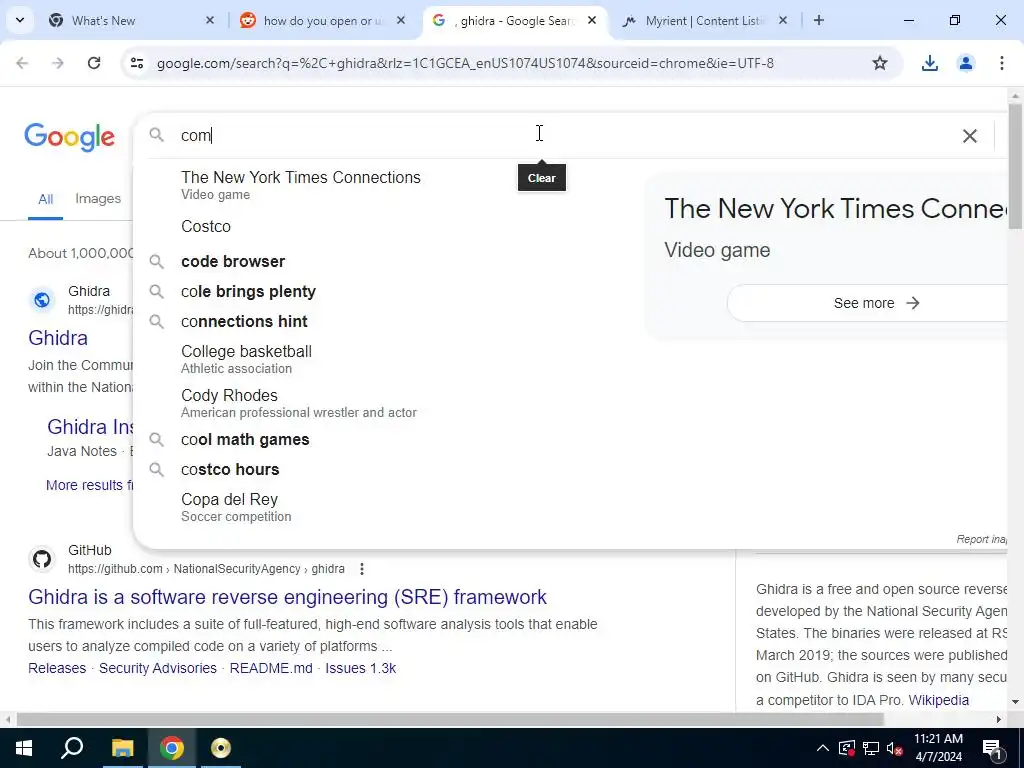This screenshot has width=1024, height=768.
Task: Open the taskbar clock showing 11:21 AM
Action: 938,748
